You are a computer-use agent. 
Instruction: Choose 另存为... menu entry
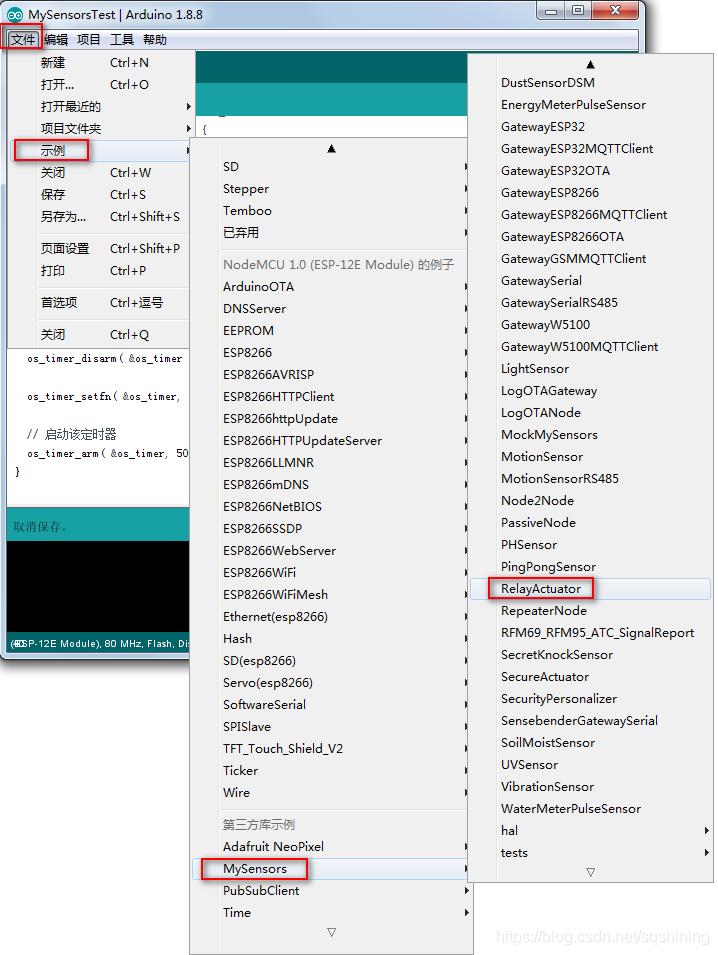coord(101,216)
